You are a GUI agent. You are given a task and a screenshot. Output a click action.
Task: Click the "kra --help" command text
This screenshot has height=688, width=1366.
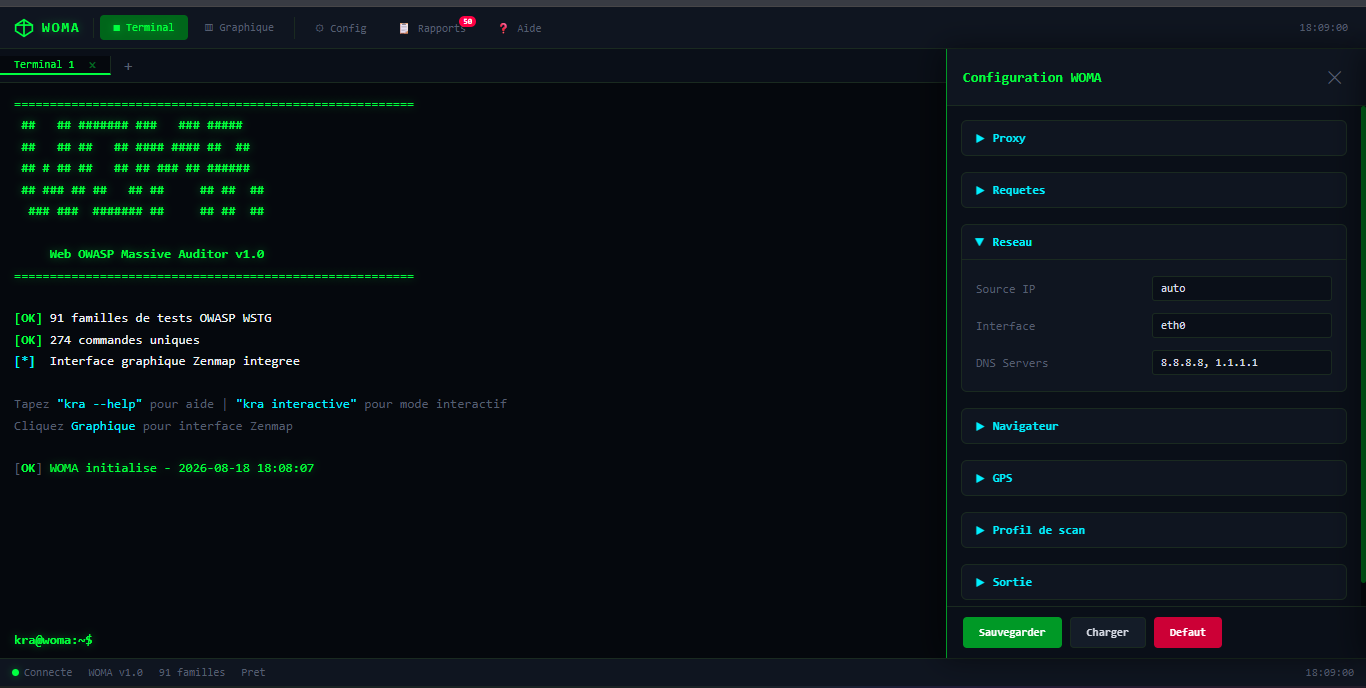[x=100, y=404]
